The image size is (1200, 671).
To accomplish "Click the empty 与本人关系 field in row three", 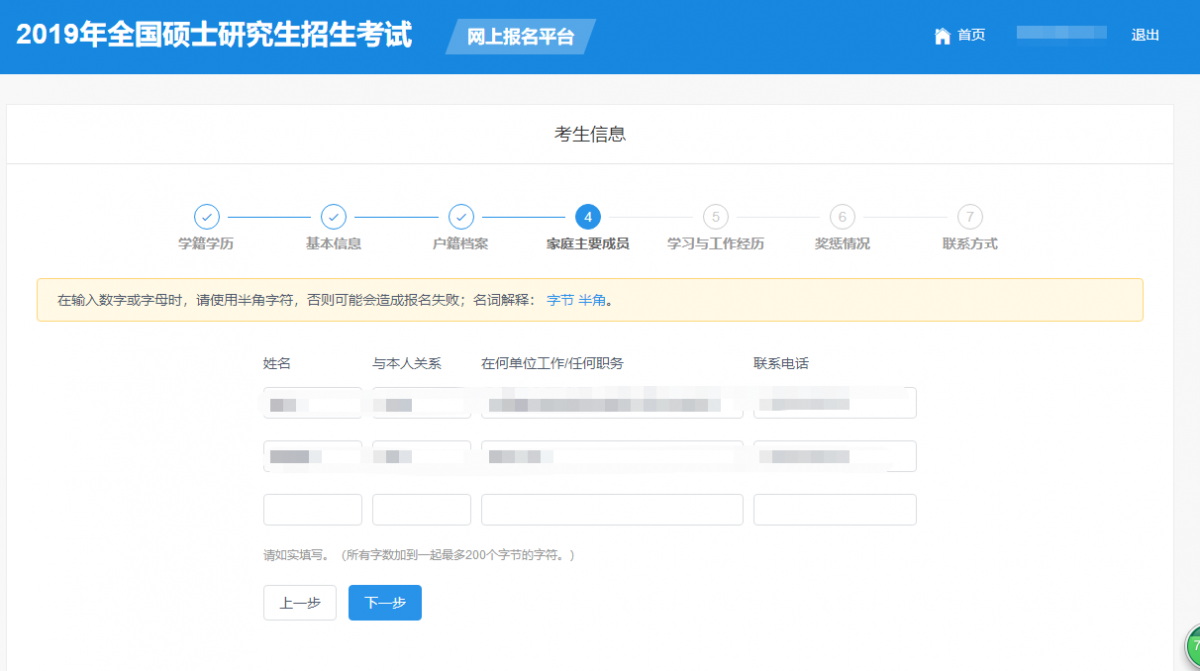I will pyautogui.click(x=421, y=509).
